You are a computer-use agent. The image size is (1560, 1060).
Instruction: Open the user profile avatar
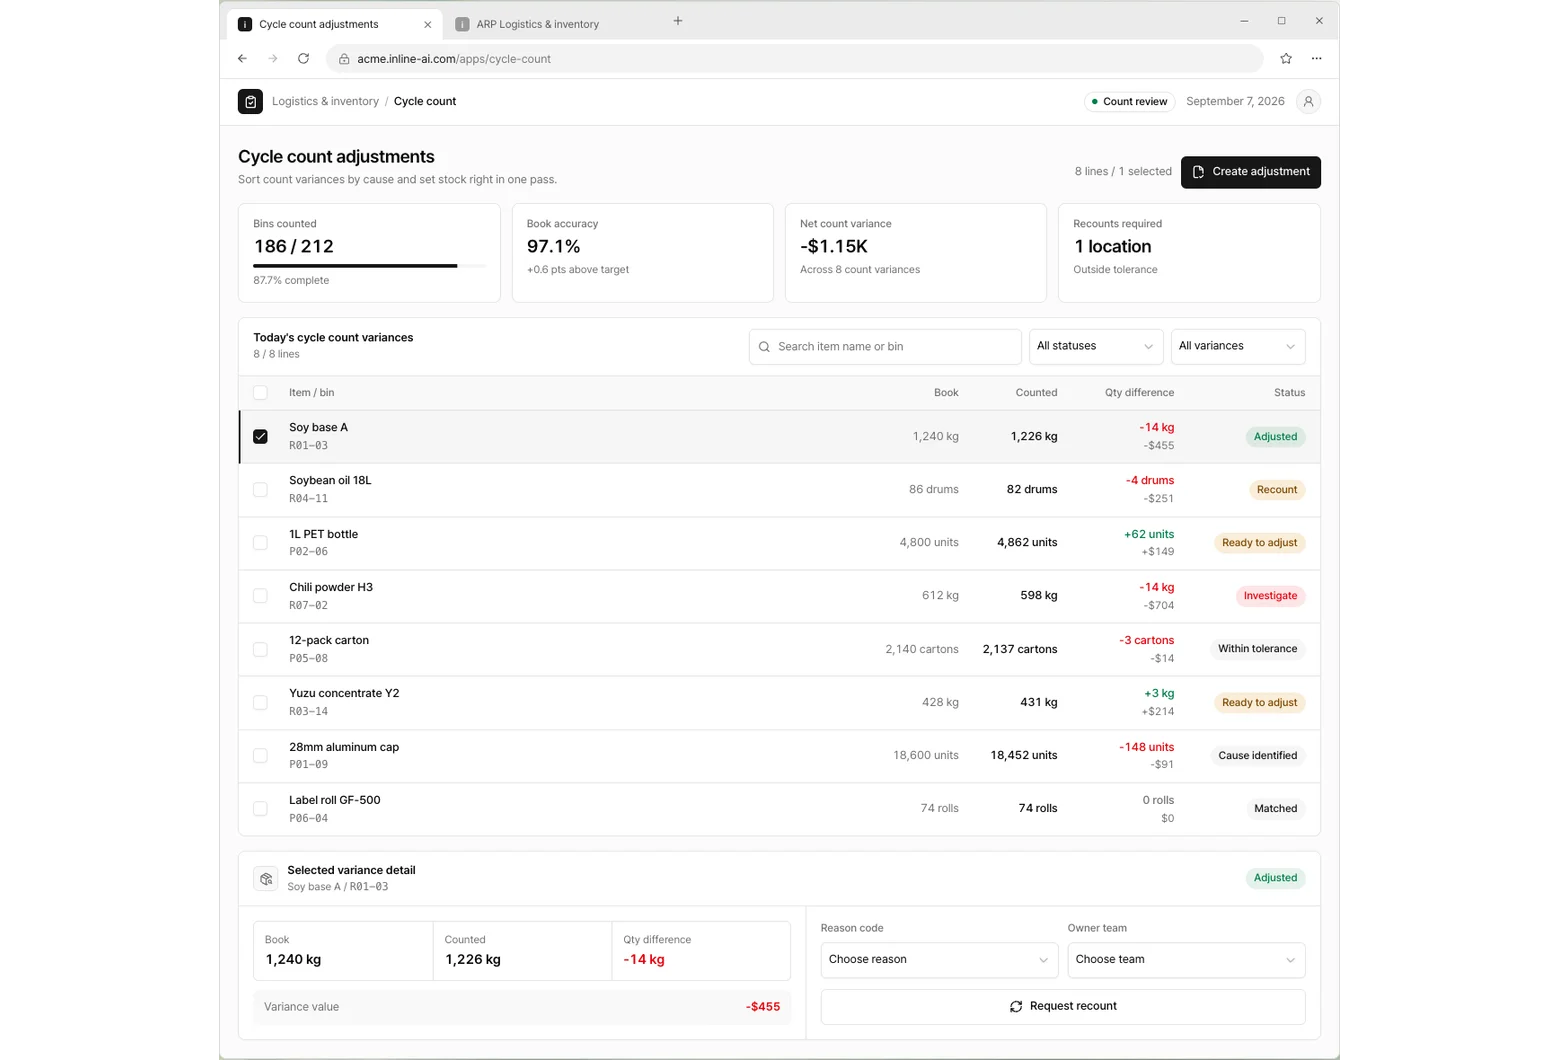click(1308, 101)
